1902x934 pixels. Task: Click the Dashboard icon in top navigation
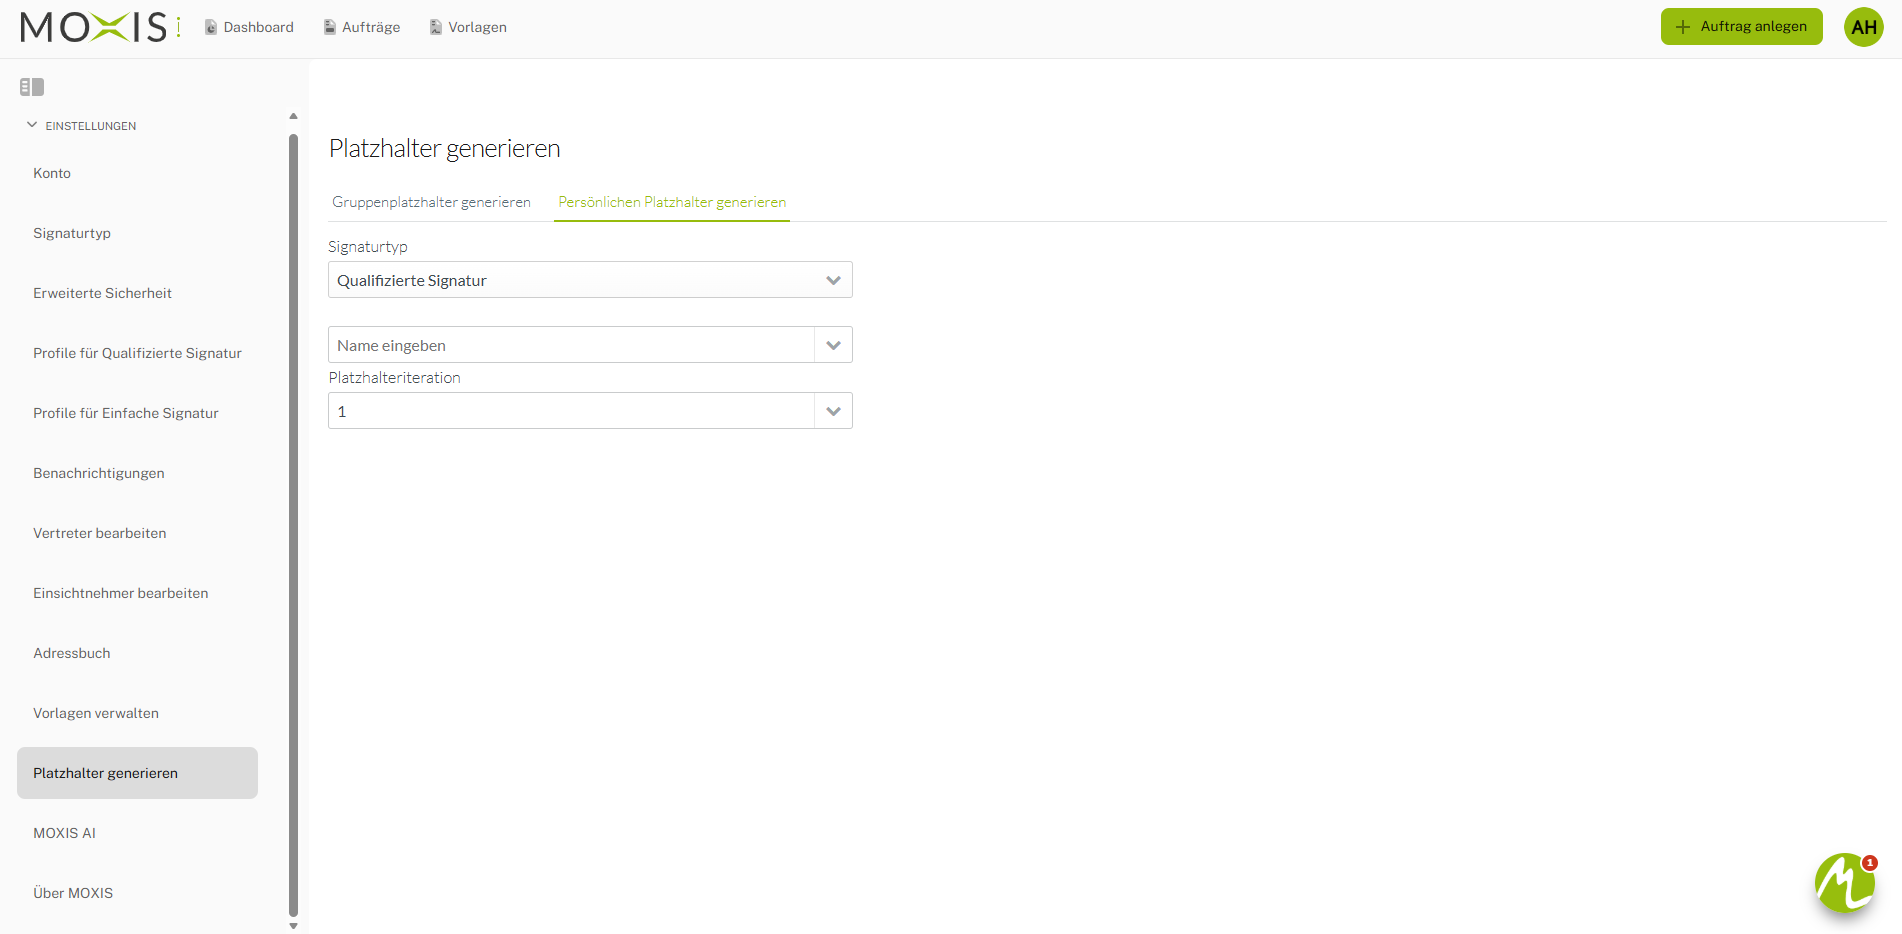click(x=211, y=27)
